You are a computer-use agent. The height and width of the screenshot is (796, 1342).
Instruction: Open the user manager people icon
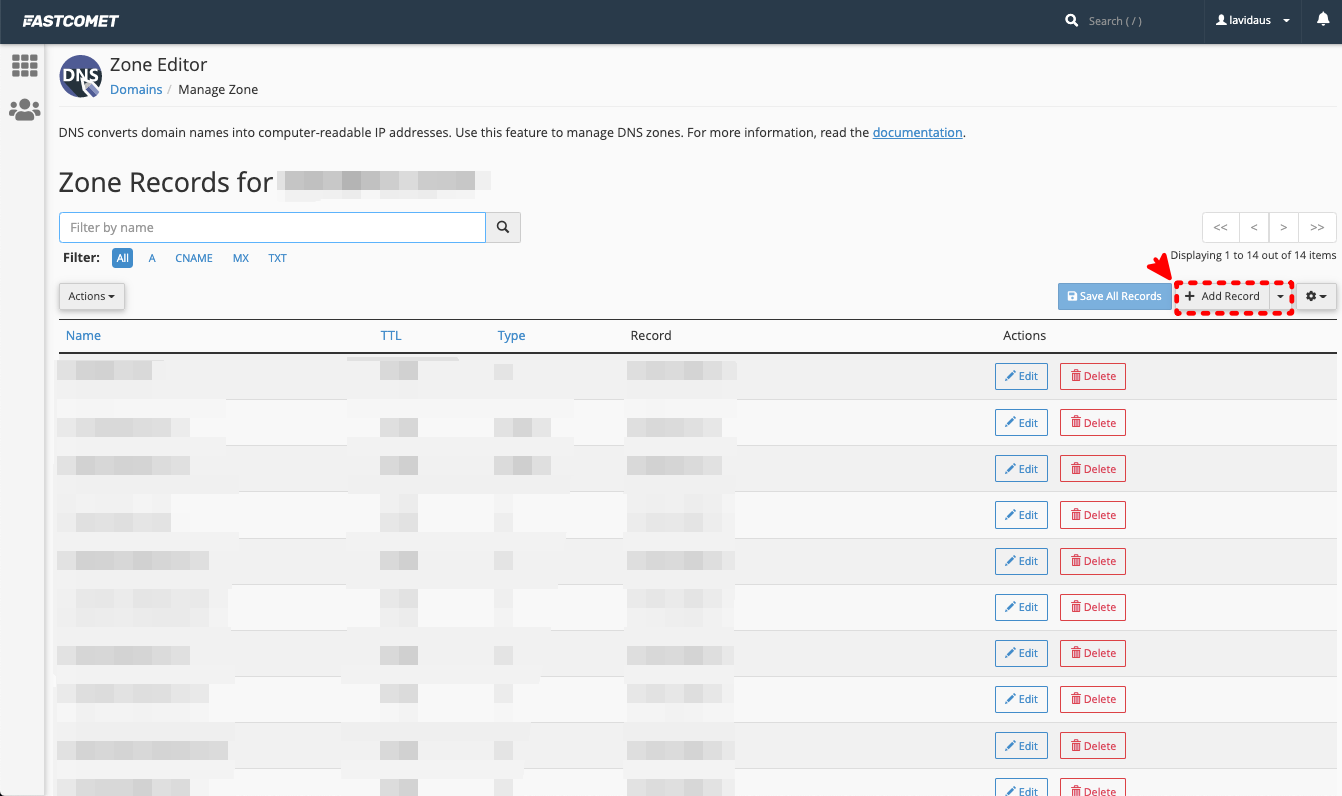click(x=24, y=110)
